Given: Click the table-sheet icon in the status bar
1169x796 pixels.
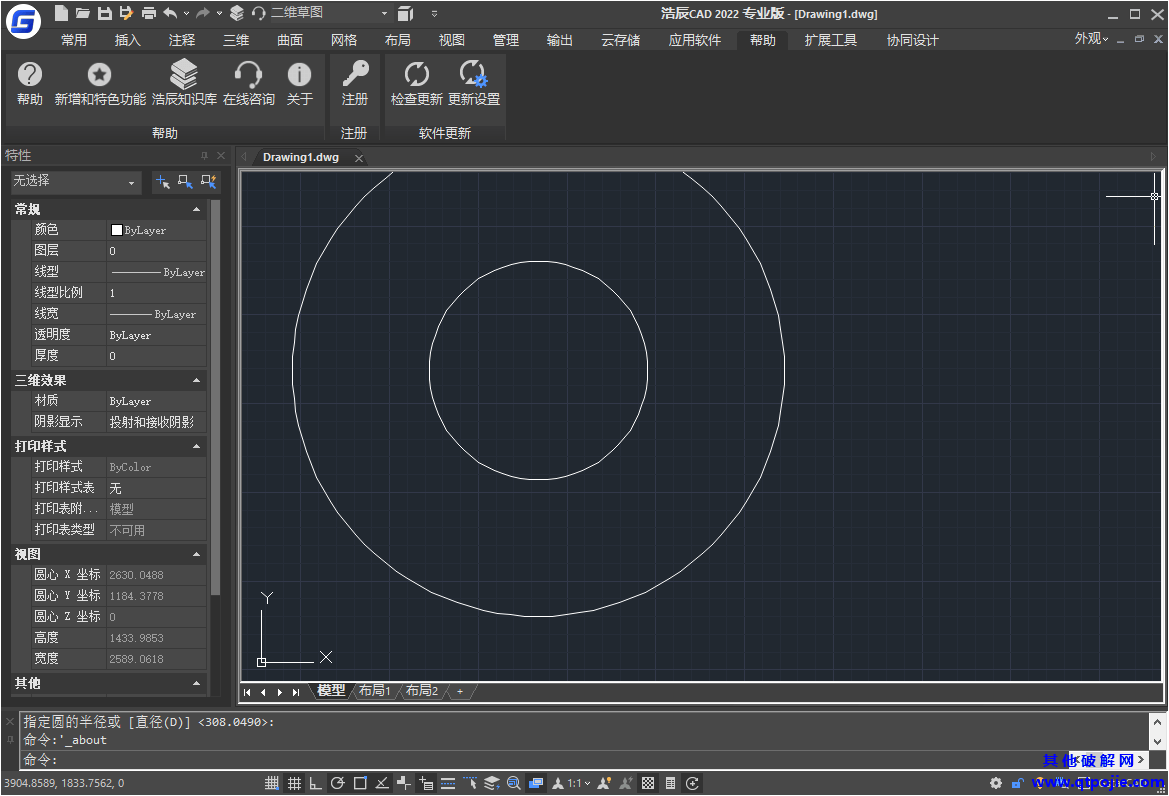Looking at the screenshot, I should [670, 783].
